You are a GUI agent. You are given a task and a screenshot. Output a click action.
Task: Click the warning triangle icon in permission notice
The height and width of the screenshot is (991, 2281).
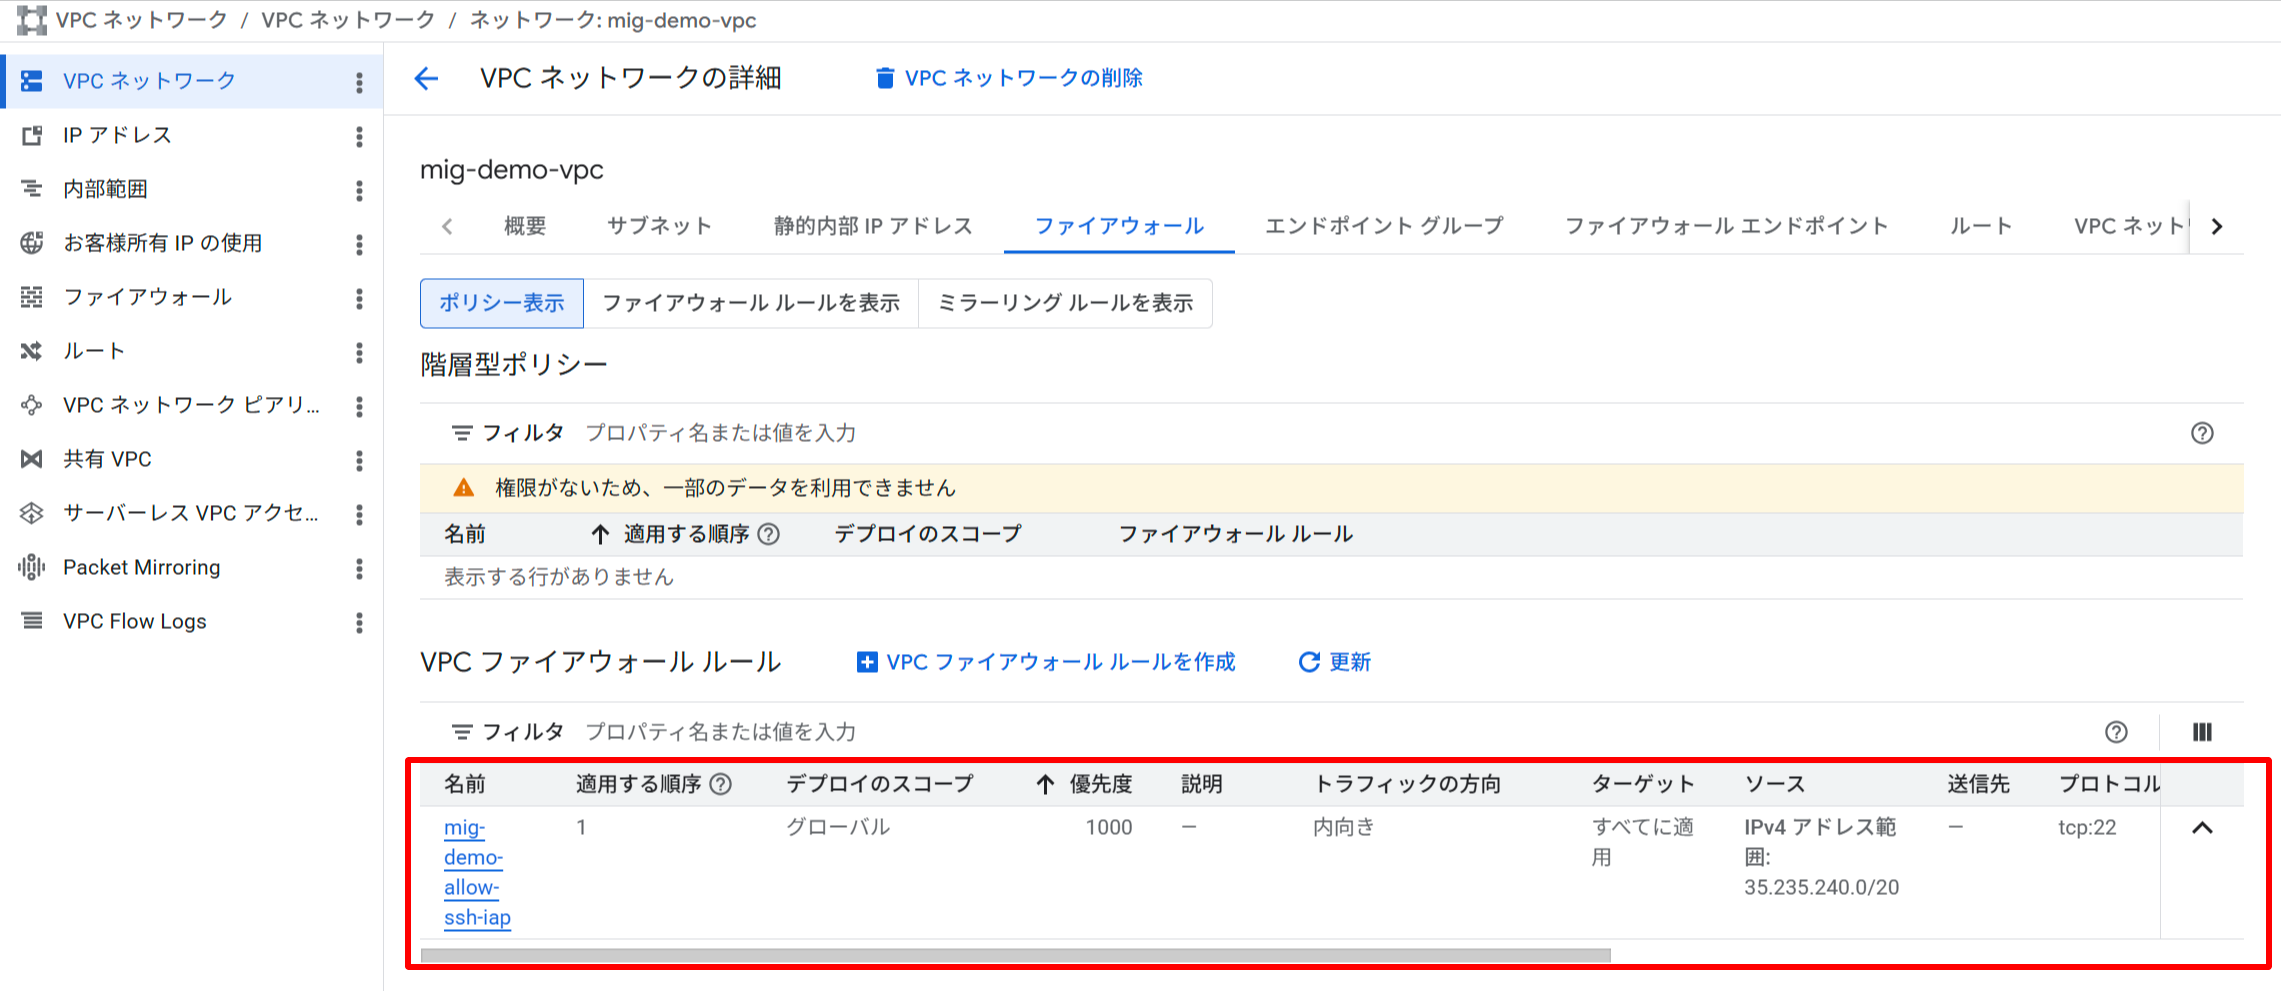(x=464, y=488)
